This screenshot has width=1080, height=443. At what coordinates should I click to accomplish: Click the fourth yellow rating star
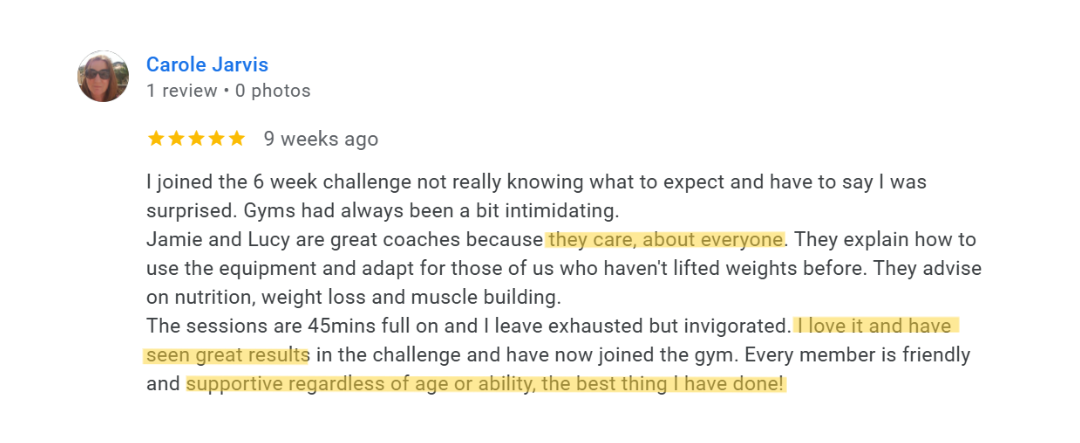(x=216, y=139)
